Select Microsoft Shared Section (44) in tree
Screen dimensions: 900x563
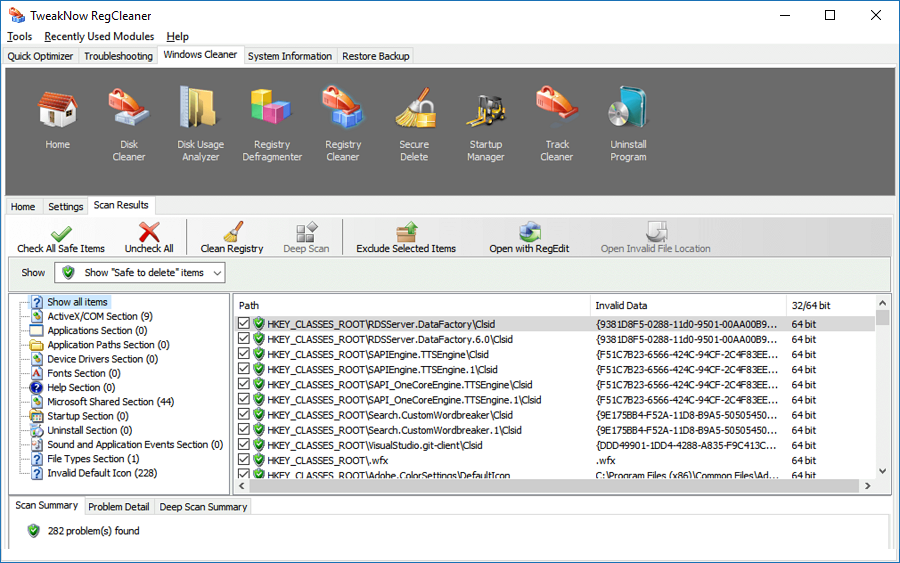click(110, 402)
